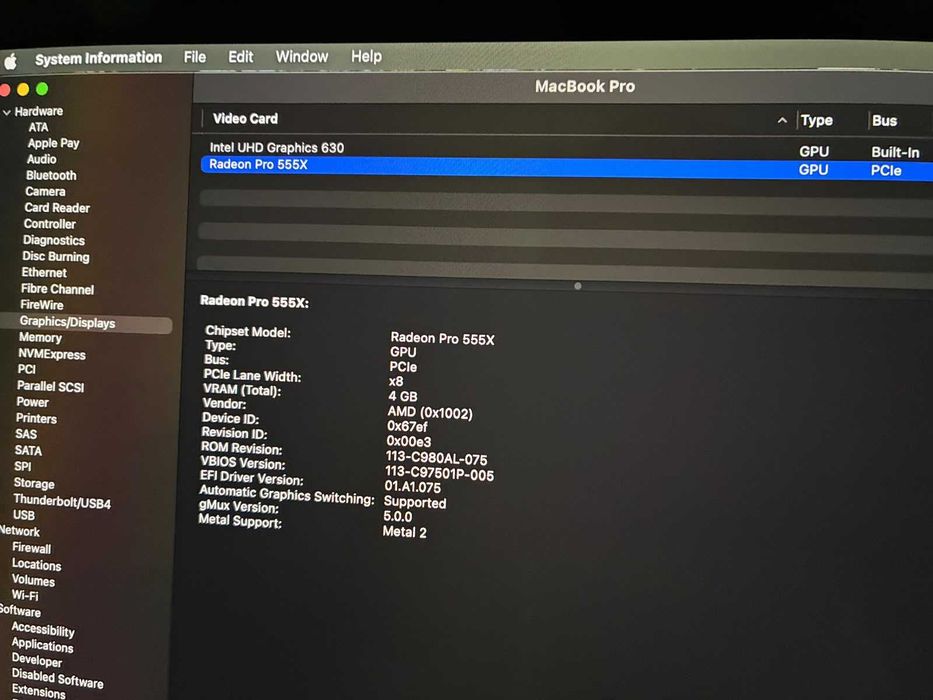The image size is (933, 700).
Task: Select Disc Burning in the sidebar
Action: pos(55,257)
